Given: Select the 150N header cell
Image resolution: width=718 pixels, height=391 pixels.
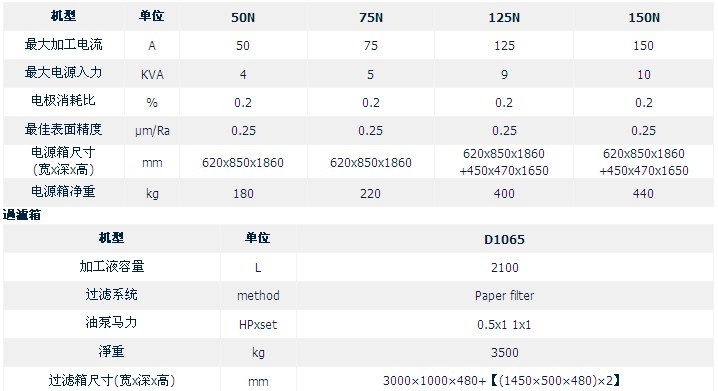Looking at the screenshot, I should pos(644,17).
